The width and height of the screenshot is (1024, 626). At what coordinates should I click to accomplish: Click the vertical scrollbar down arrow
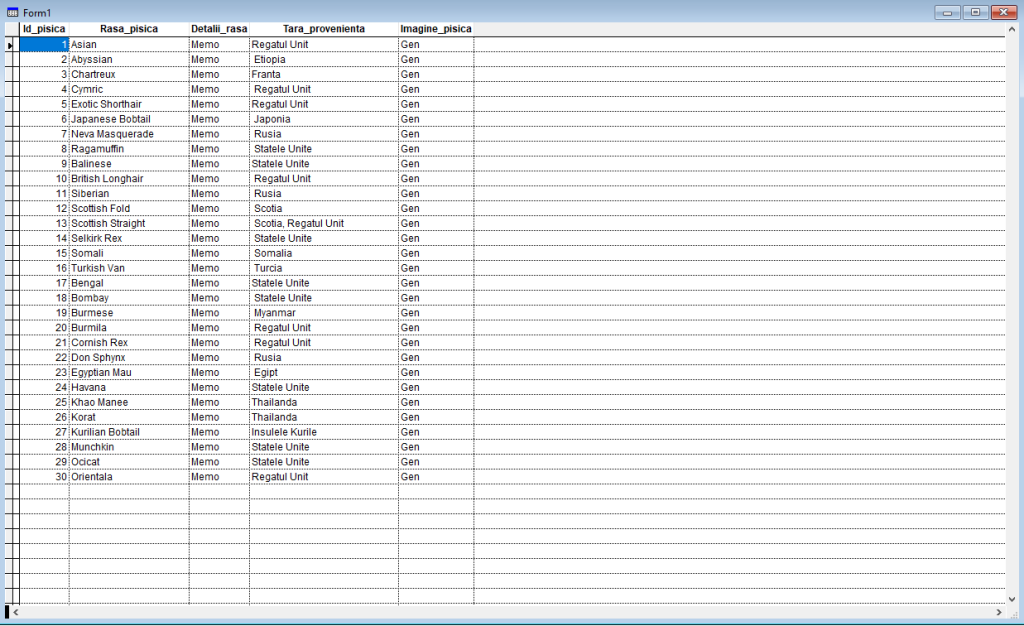tap(1012, 599)
